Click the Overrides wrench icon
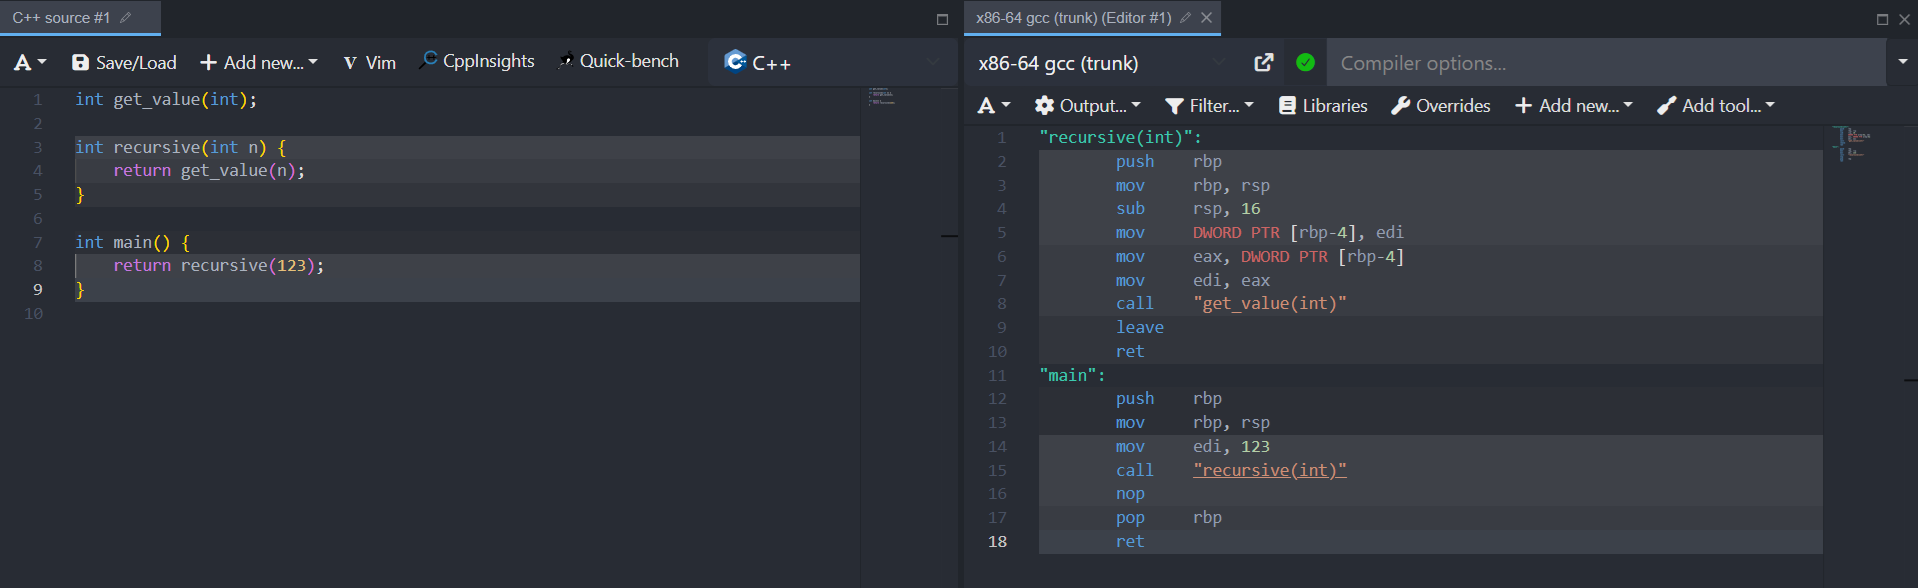The width and height of the screenshot is (1918, 588). coord(1400,106)
